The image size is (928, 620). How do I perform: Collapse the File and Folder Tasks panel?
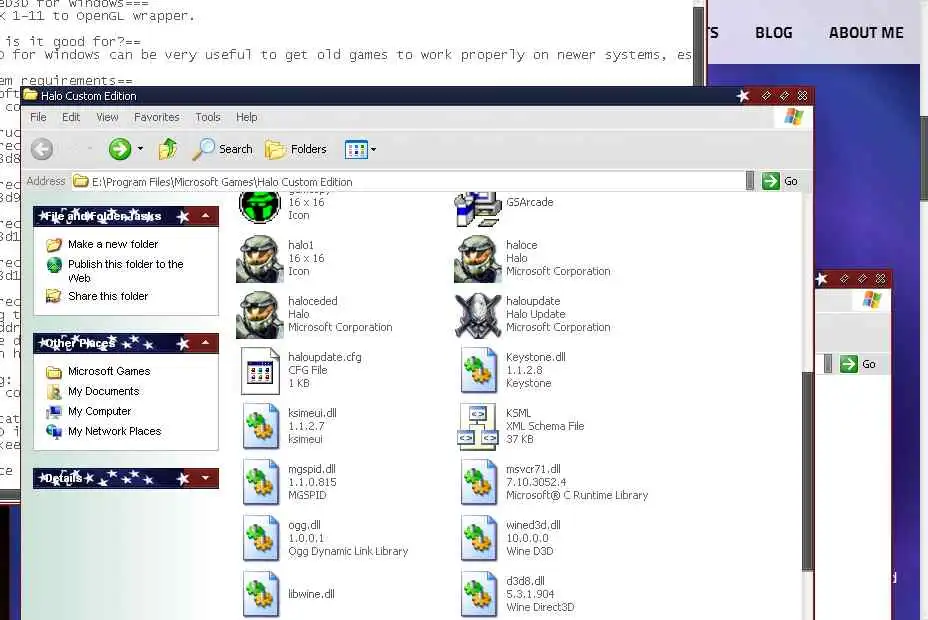point(205,216)
